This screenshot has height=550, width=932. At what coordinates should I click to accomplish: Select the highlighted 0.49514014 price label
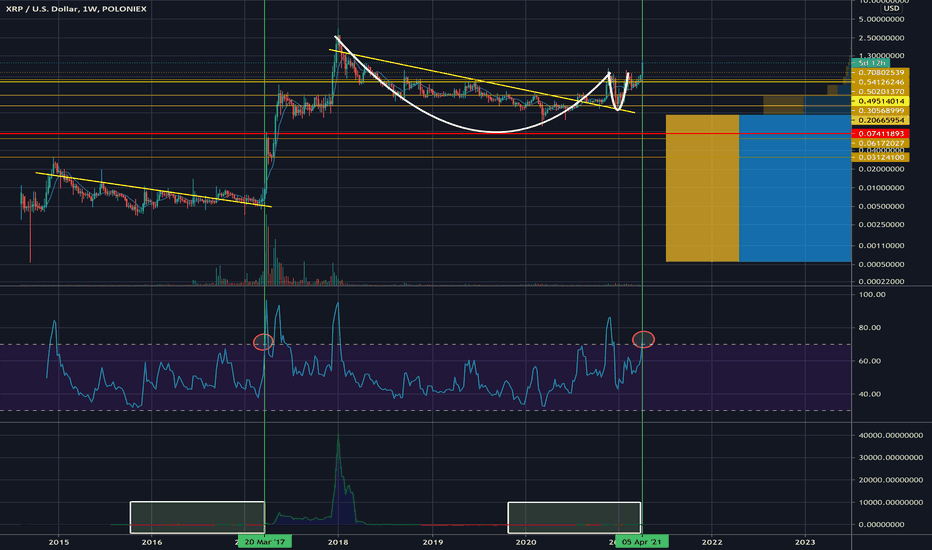(881, 101)
